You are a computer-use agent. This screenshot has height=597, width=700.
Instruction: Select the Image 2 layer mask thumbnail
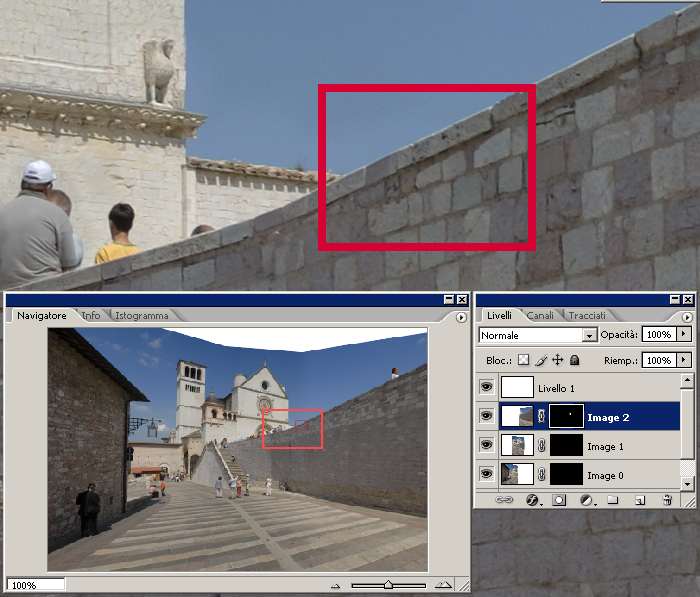568,416
